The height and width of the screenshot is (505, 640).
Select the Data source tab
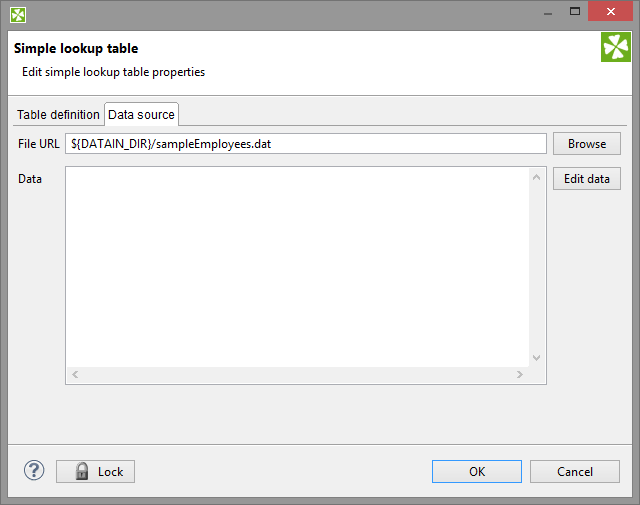click(141, 115)
